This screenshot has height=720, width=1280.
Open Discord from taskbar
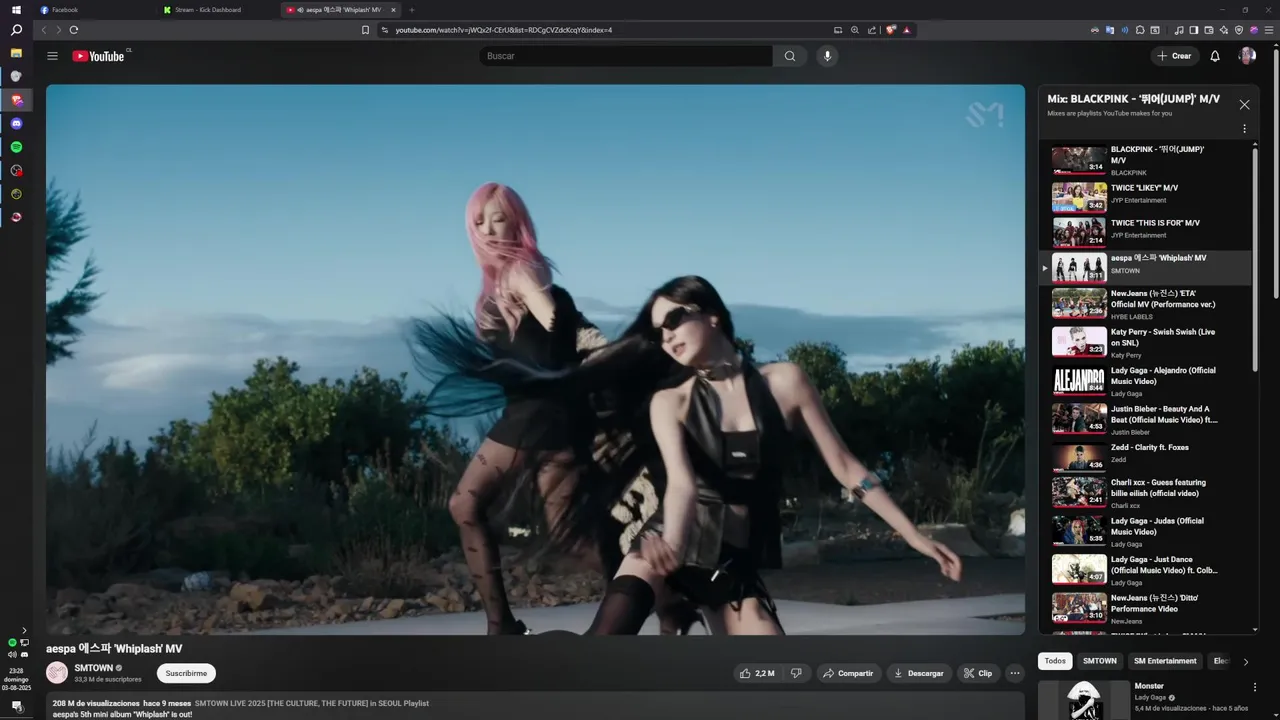tap(16, 123)
